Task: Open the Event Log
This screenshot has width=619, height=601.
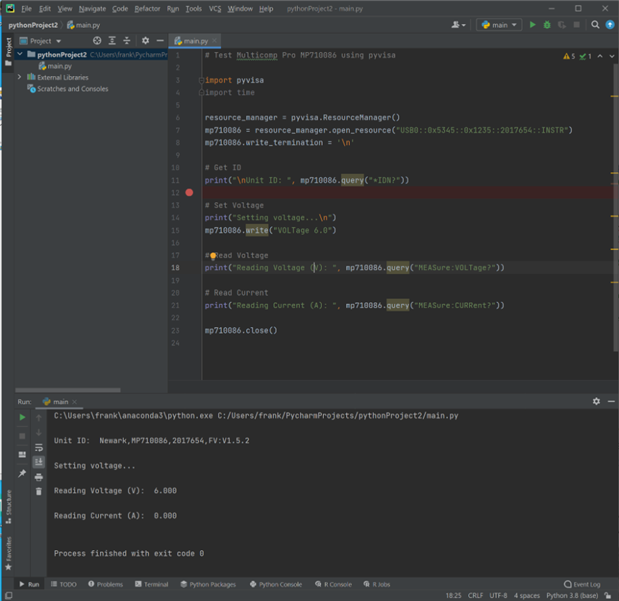Action: point(582,584)
